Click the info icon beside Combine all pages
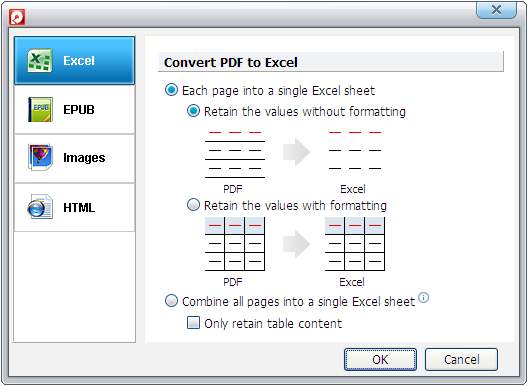 424,298
